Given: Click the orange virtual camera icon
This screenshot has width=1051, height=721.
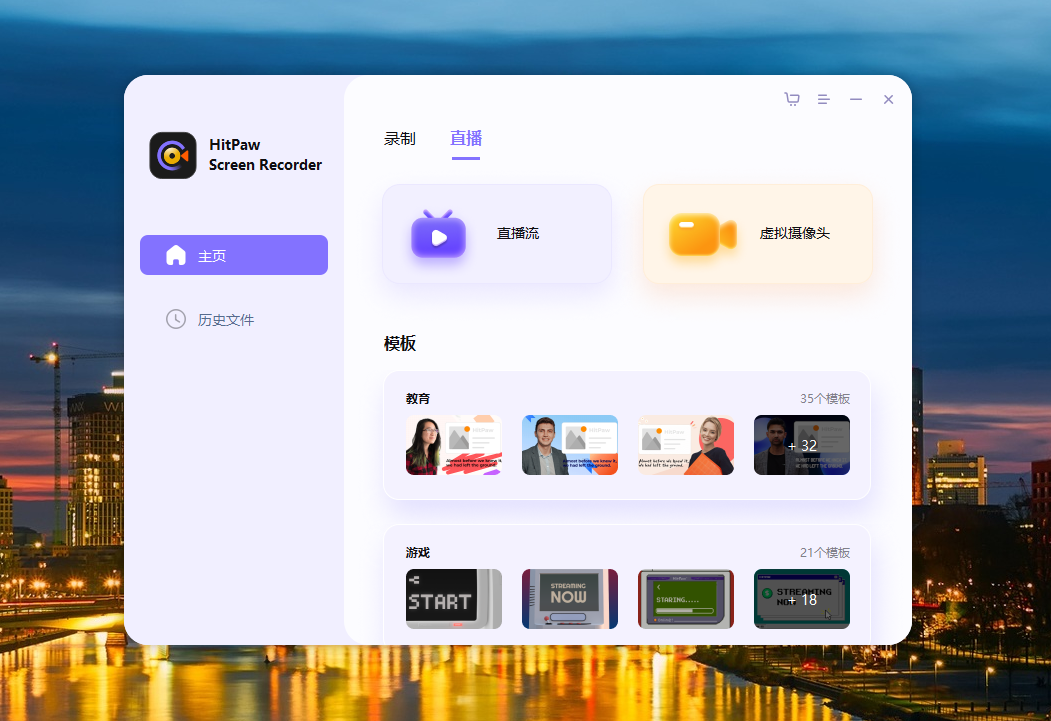Looking at the screenshot, I should click(702, 234).
